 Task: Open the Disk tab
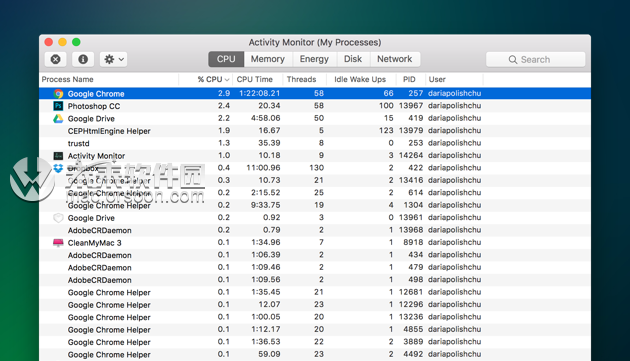(353, 59)
